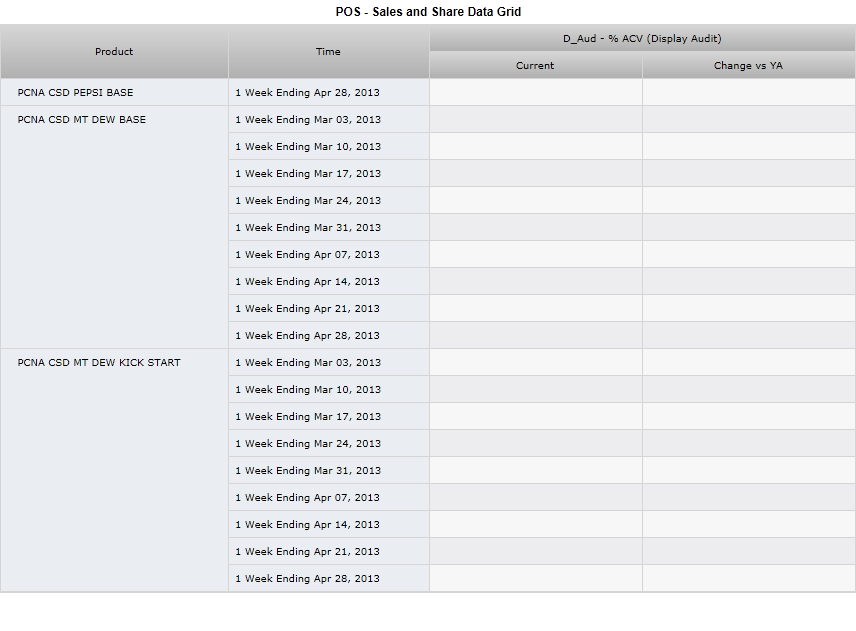Click Mar 17, 2013 week under MT DEW BASE
The width and height of the screenshot is (856, 631).
[x=329, y=174]
